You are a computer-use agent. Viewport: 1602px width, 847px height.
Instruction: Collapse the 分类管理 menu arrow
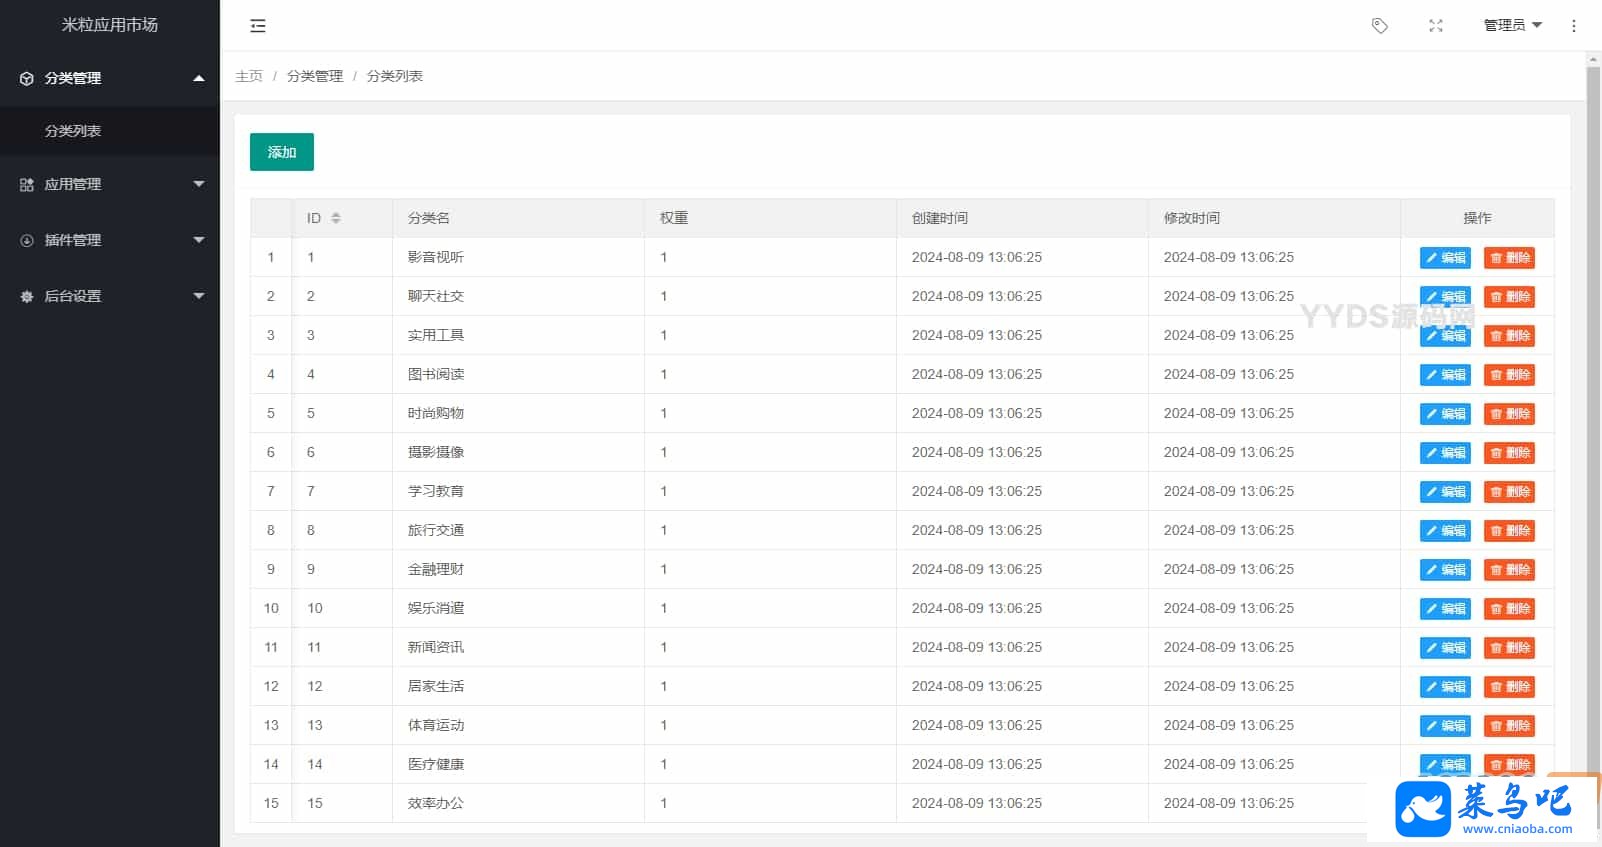coord(199,78)
